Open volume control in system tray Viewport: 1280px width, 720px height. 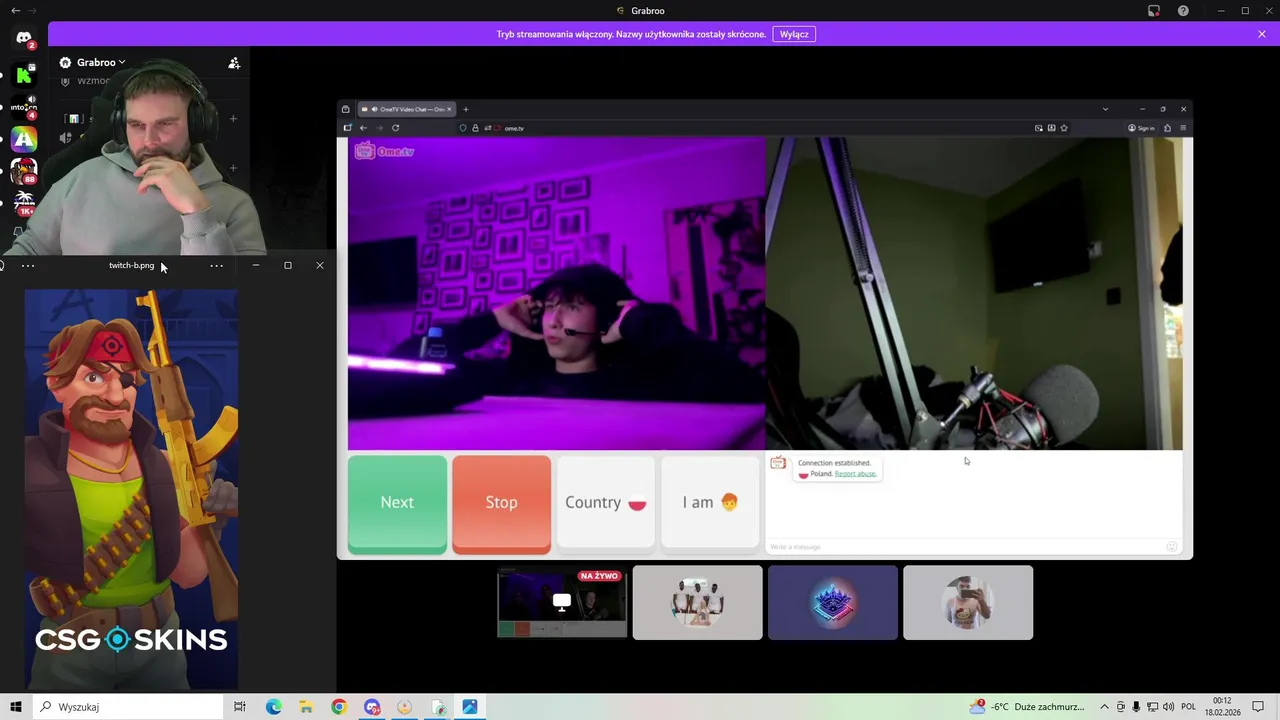pos(1168,707)
